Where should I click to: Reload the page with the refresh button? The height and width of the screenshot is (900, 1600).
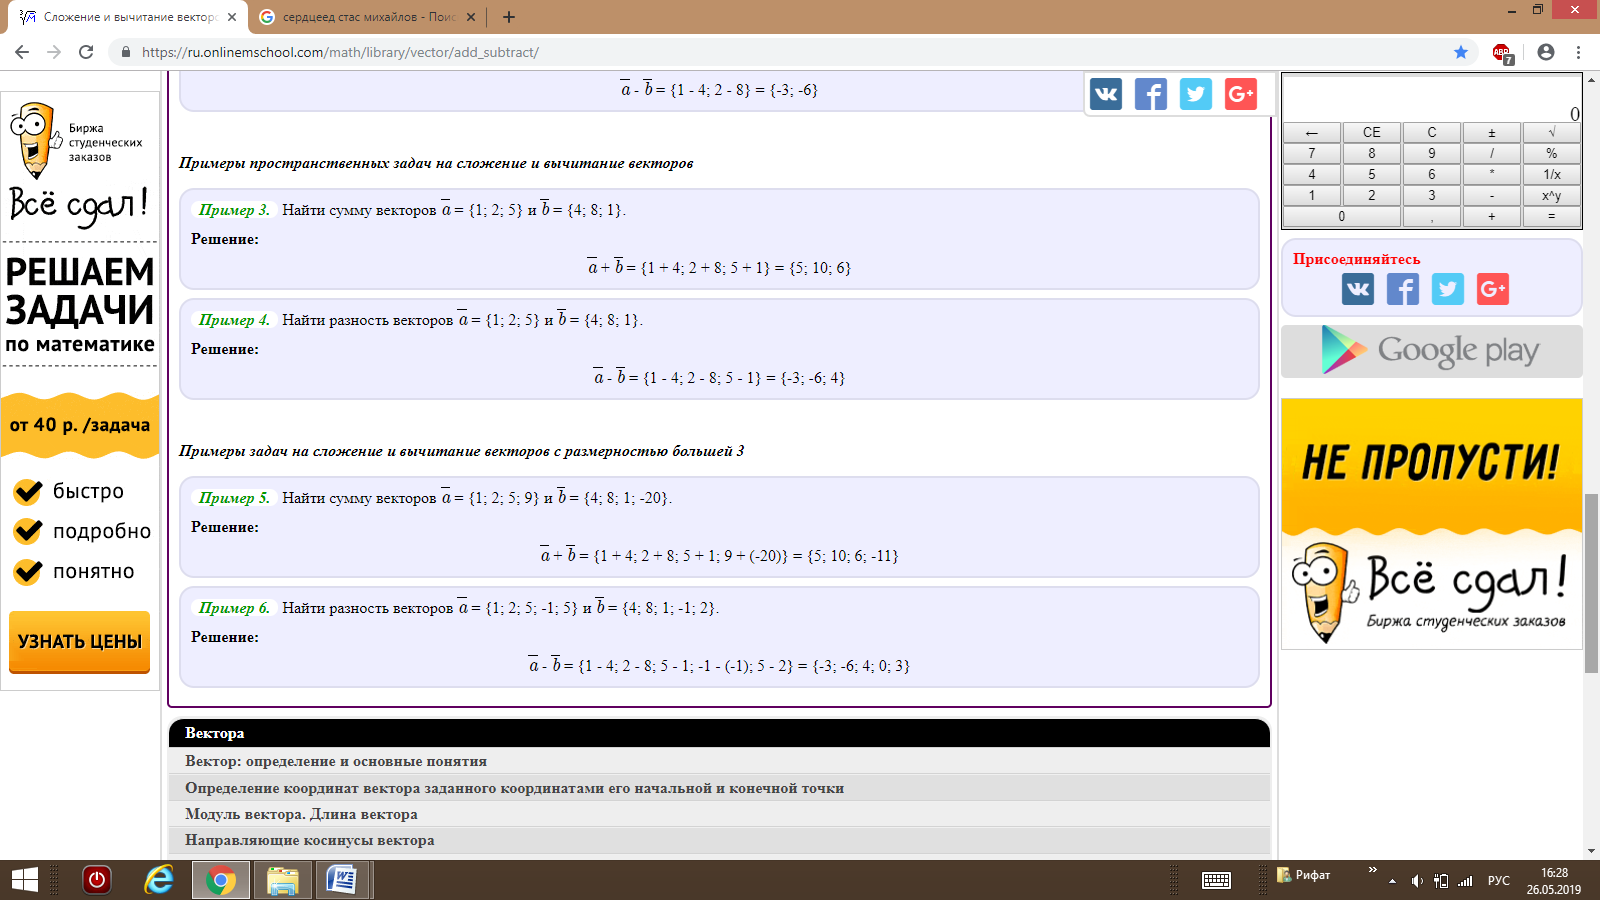[x=86, y=52]
